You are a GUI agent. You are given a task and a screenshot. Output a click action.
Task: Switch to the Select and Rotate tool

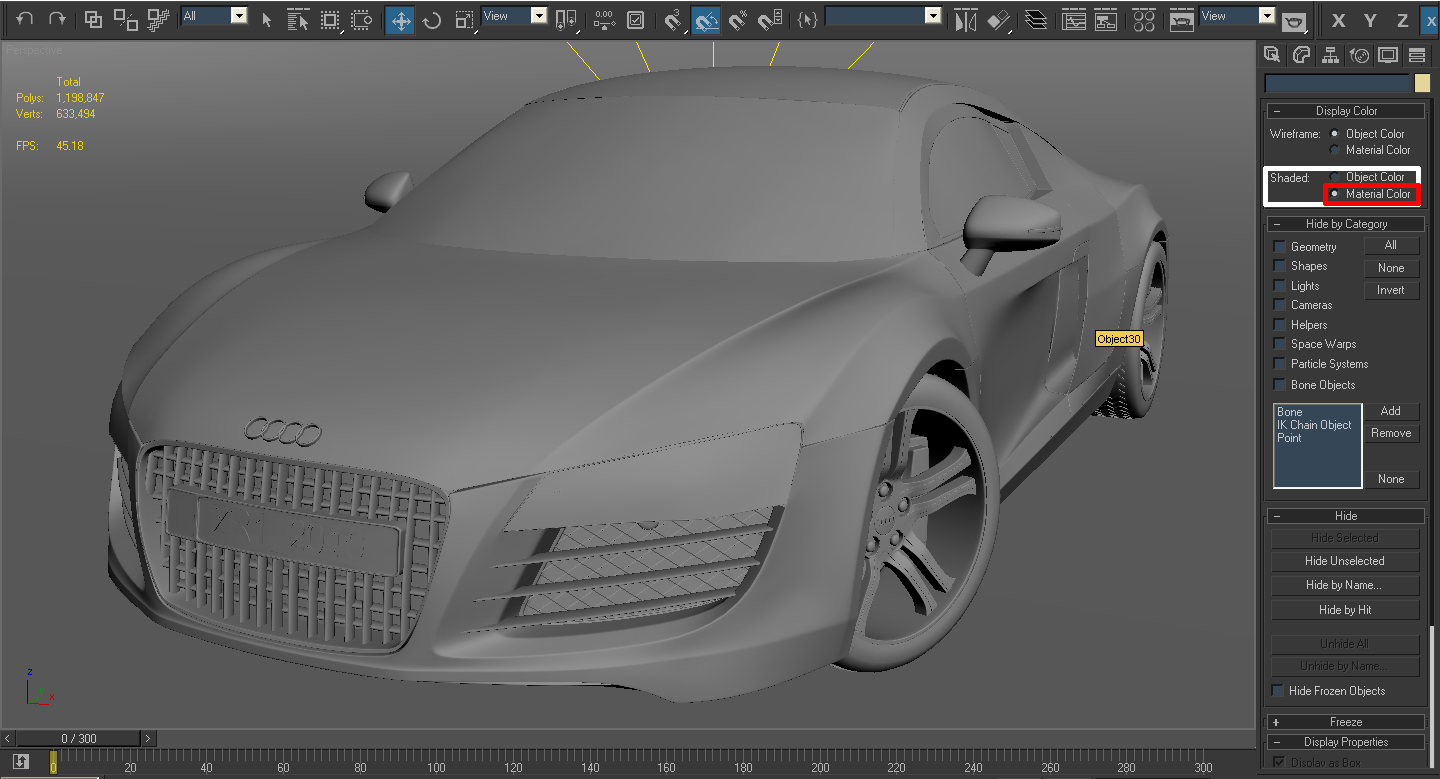432,19
